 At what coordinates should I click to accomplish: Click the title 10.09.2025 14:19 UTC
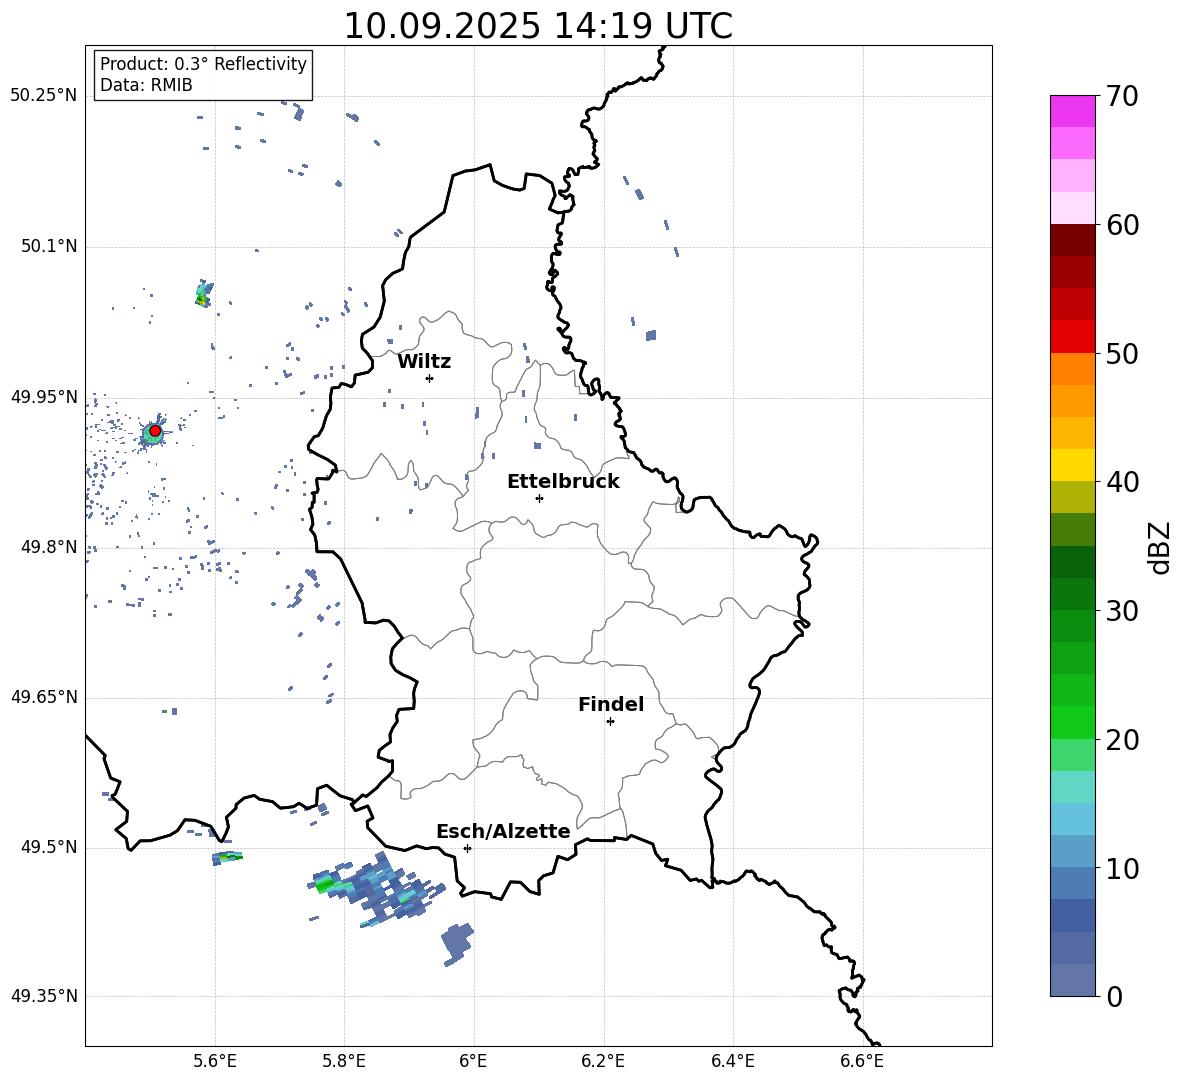tap(538, 26)
